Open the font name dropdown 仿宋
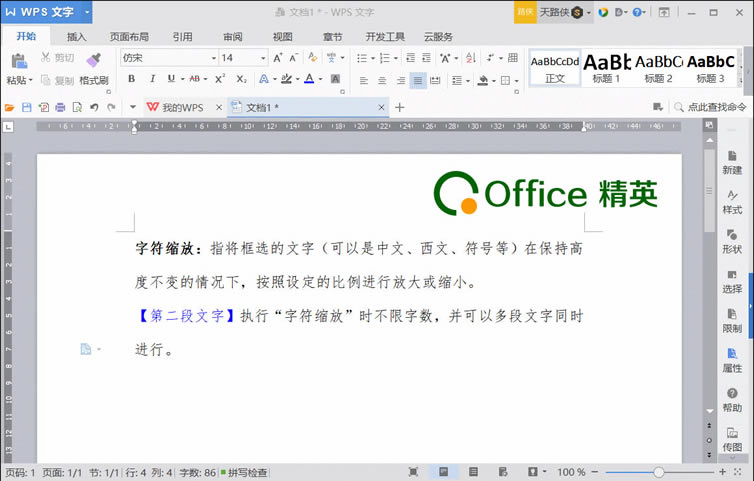This screenshot has width=754, height=481. 214,58
